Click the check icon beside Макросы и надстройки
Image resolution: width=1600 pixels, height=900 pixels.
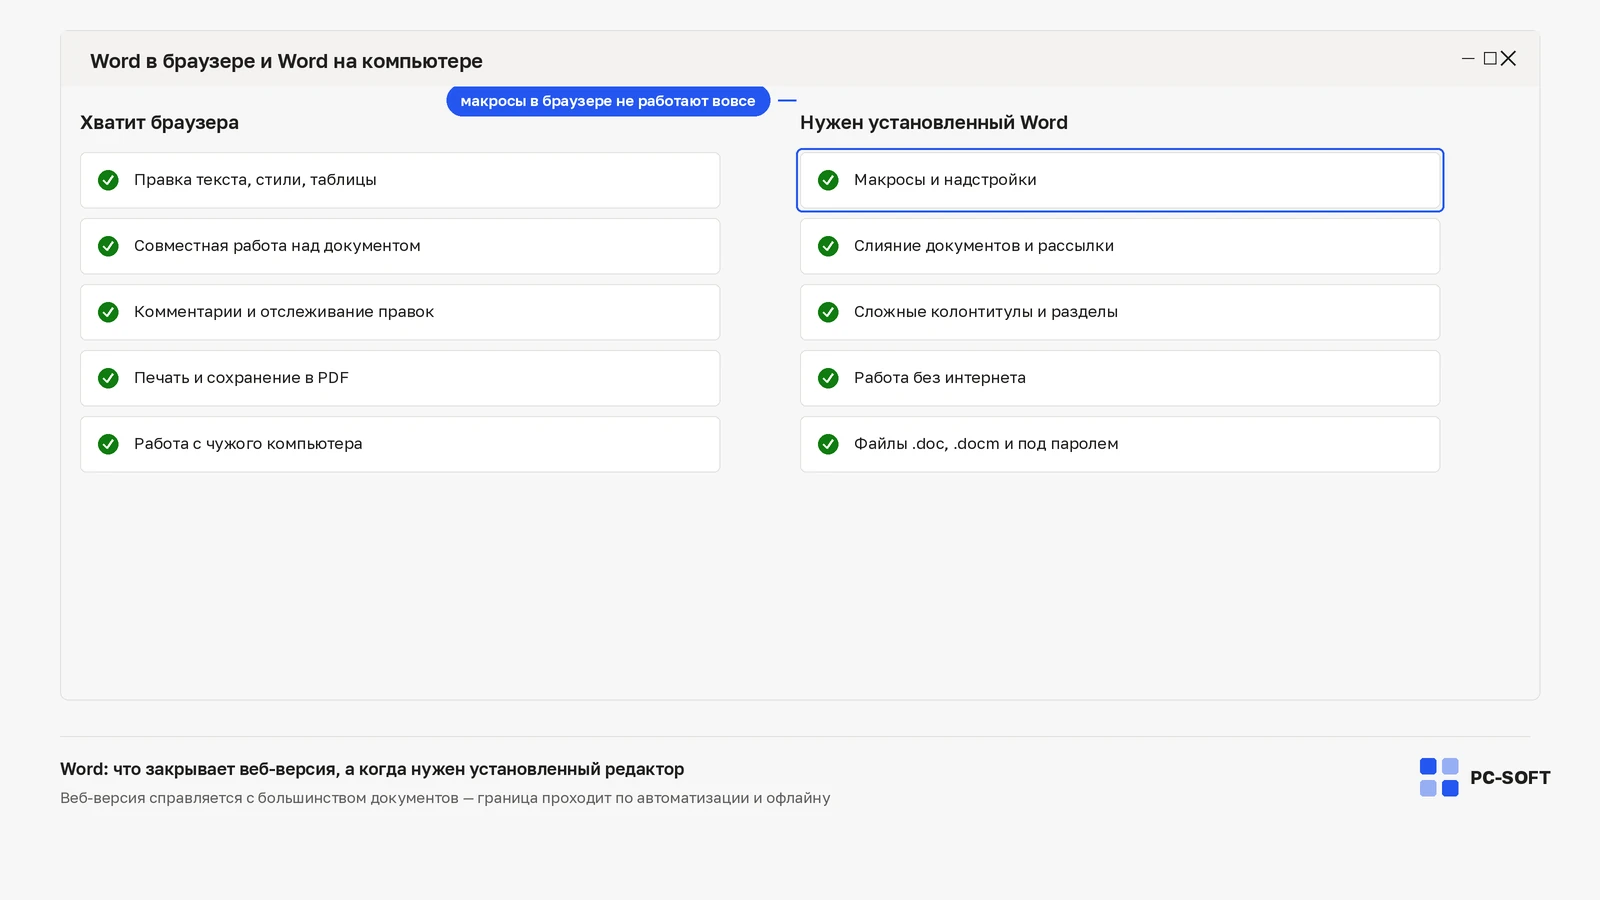pyautogui.click(x=828, y=180)
